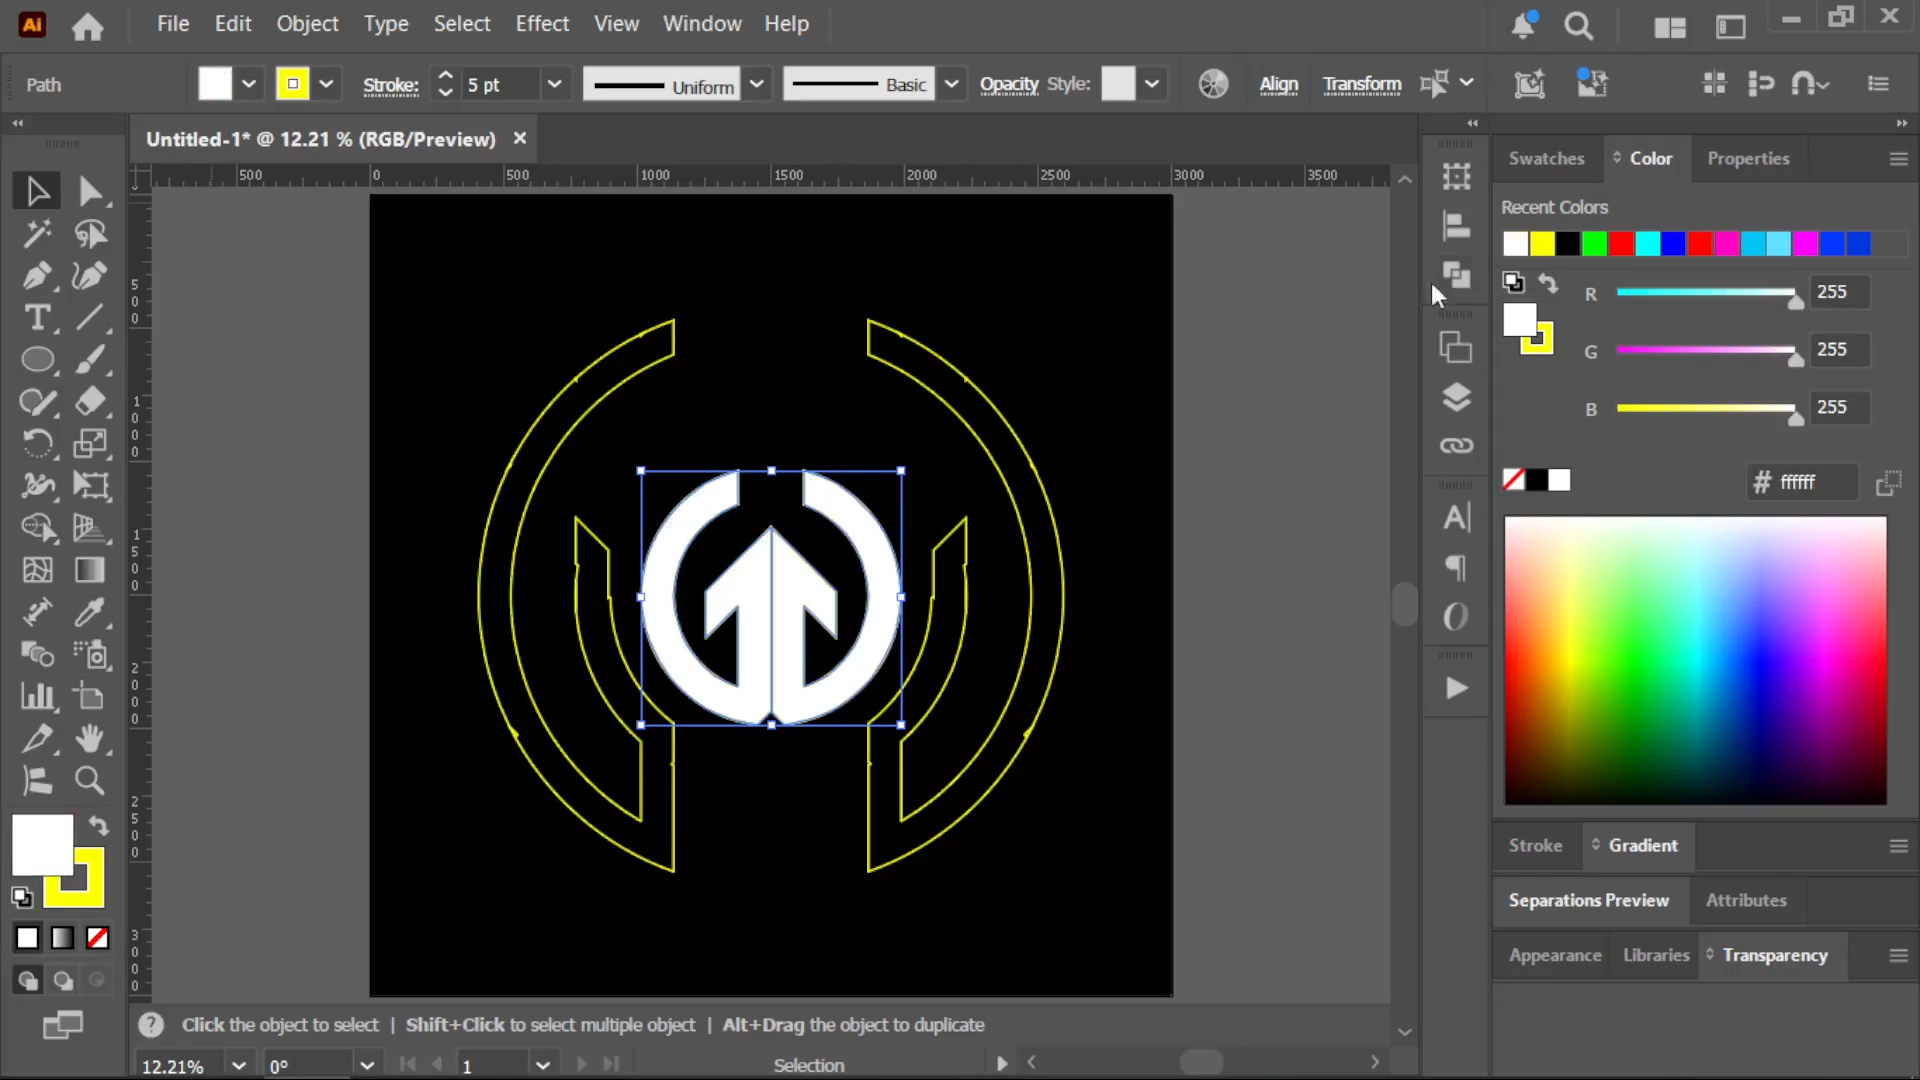Image resolution: width=1920 pixels, height=1080 pixels.
Task: Choose the Magic Wand tool
Action: coord(37,234)
